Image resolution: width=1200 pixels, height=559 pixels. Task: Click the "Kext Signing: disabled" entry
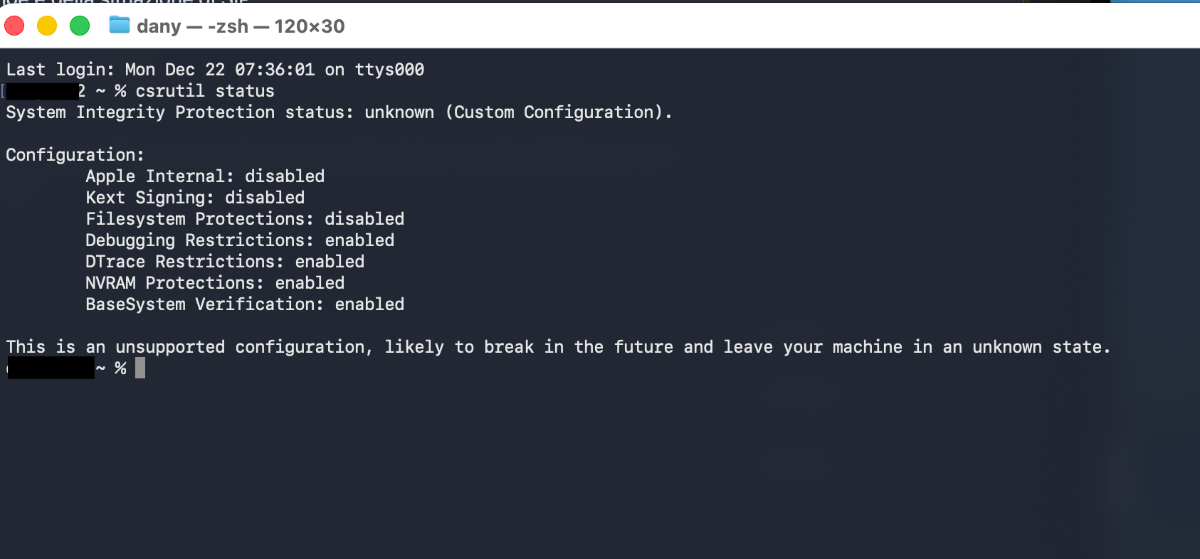coord(195,198)
